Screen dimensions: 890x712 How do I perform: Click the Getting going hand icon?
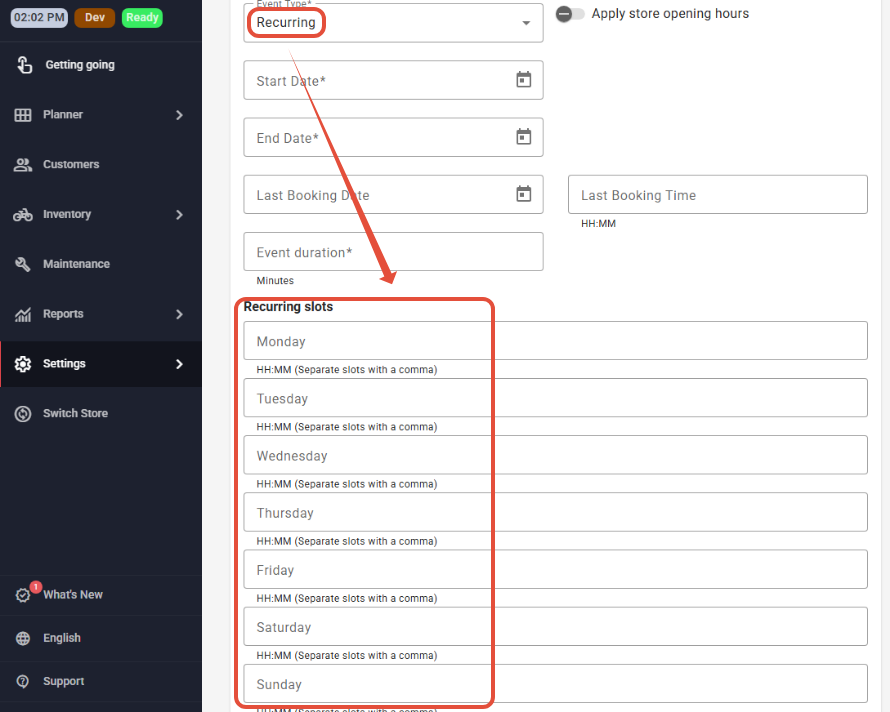[x=24, y=65]
